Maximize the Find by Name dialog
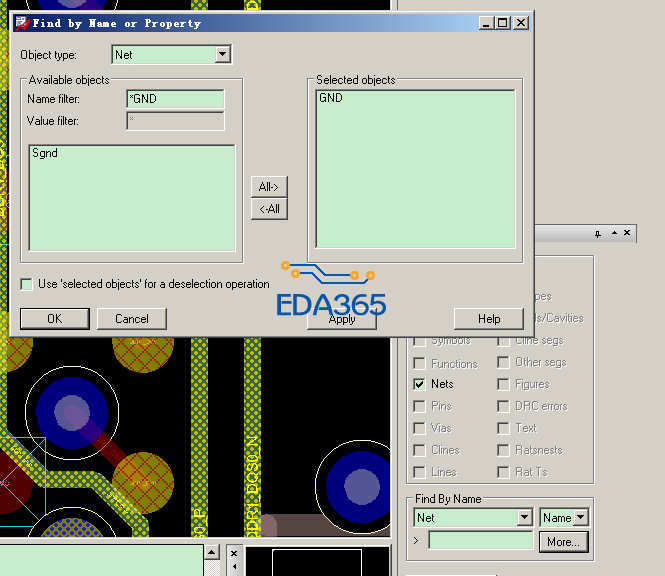The image size is (665, 576). 503,23
